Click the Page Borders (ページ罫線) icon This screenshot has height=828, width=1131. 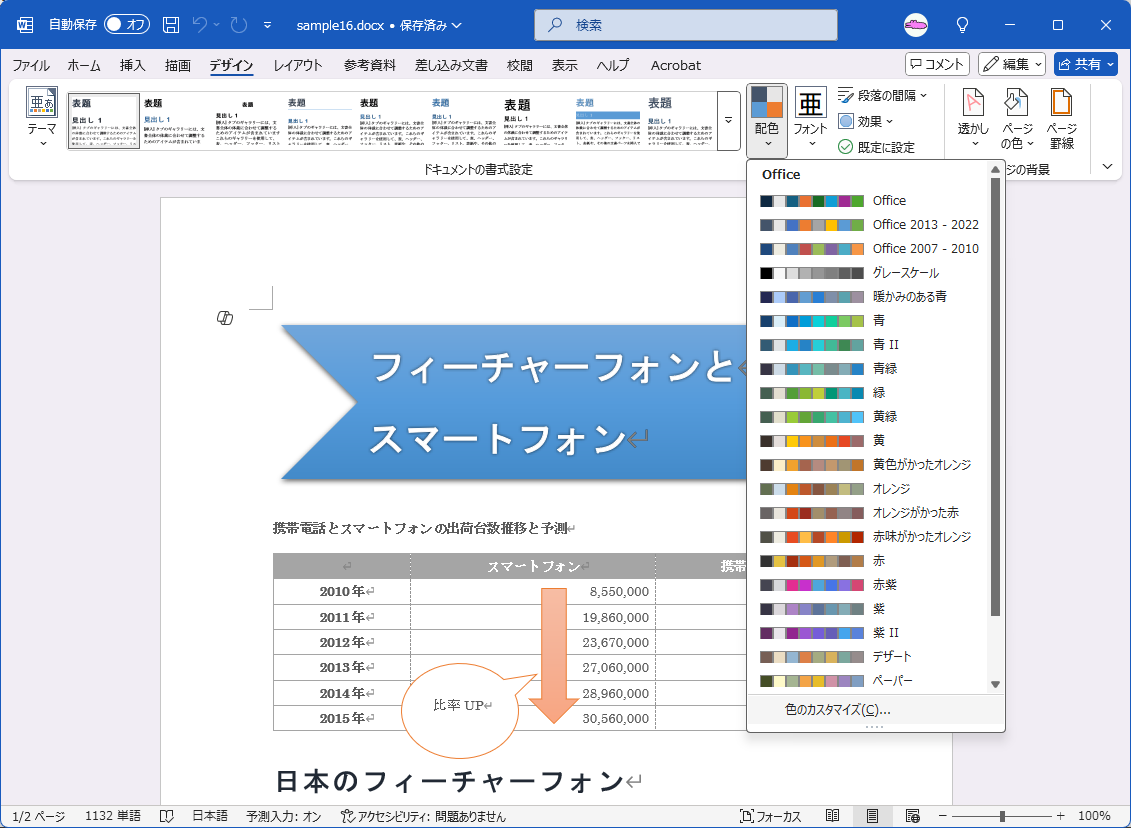[x=1061, y=102]
